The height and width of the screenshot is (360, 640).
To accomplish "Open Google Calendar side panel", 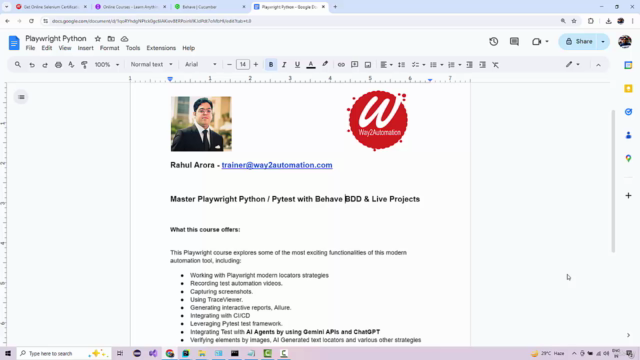I will tap(628, 65).
